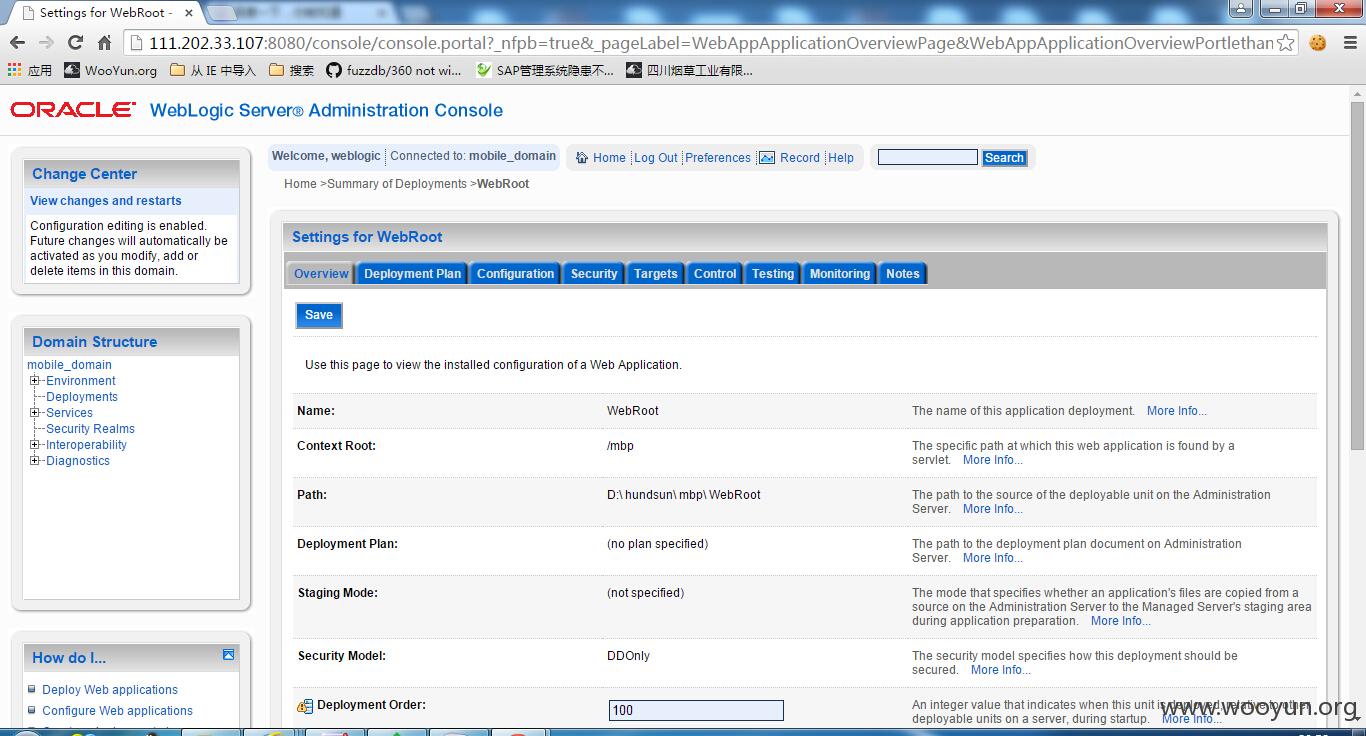
Task: Click the browser address bar
Action: (710, 42)
